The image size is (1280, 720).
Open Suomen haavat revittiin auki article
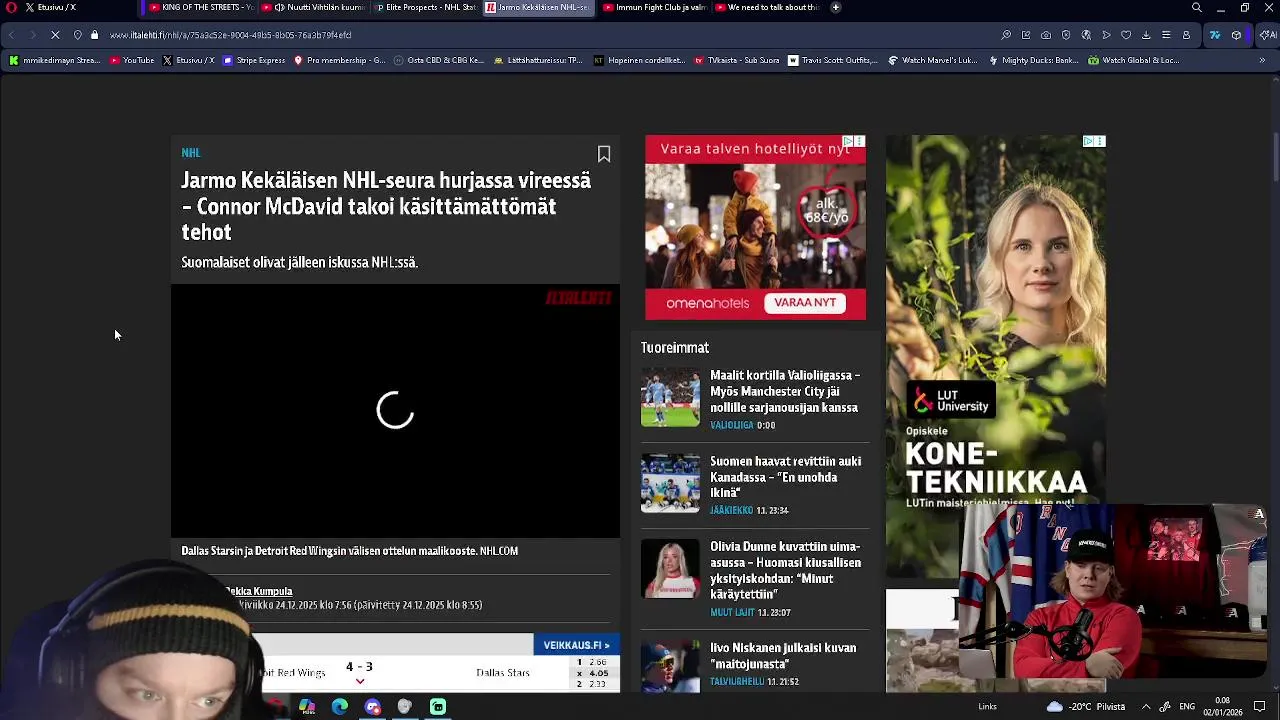coord(785,477)
